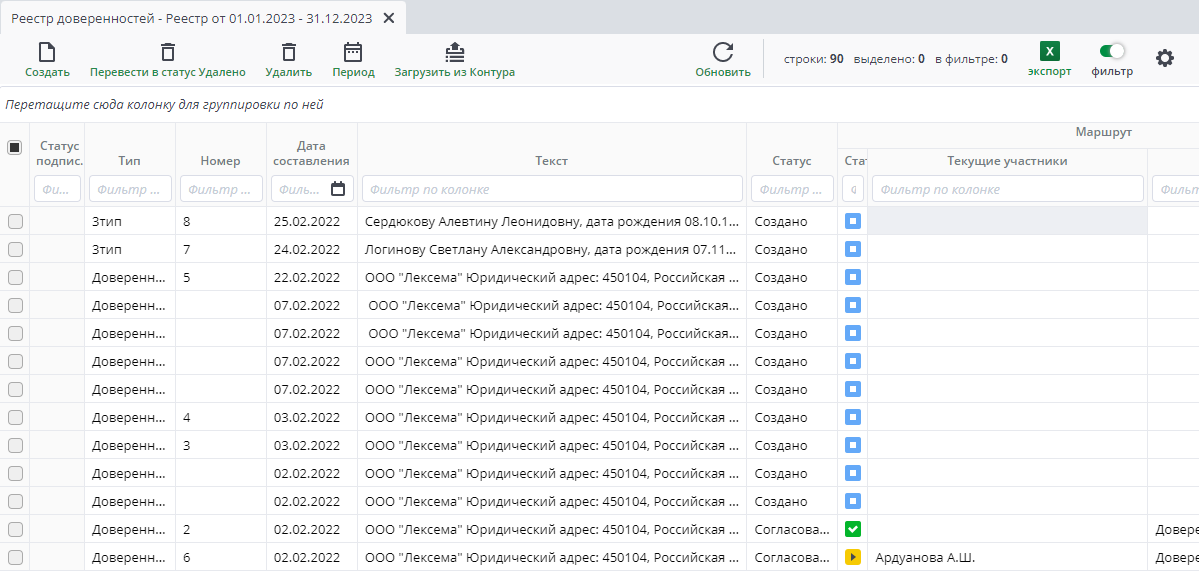
Task: Click blue route status icon for row number 8
Action: point(853,221)
